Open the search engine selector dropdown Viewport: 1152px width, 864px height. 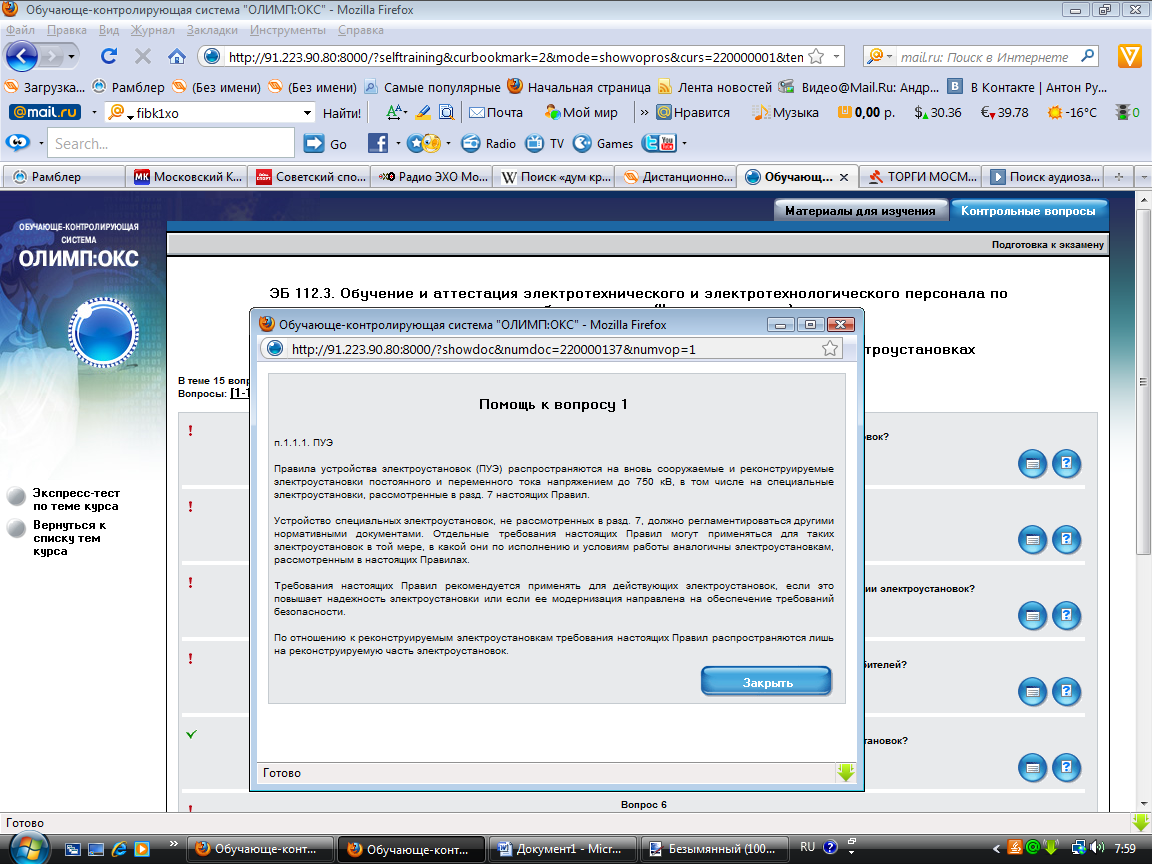[880, 57]
